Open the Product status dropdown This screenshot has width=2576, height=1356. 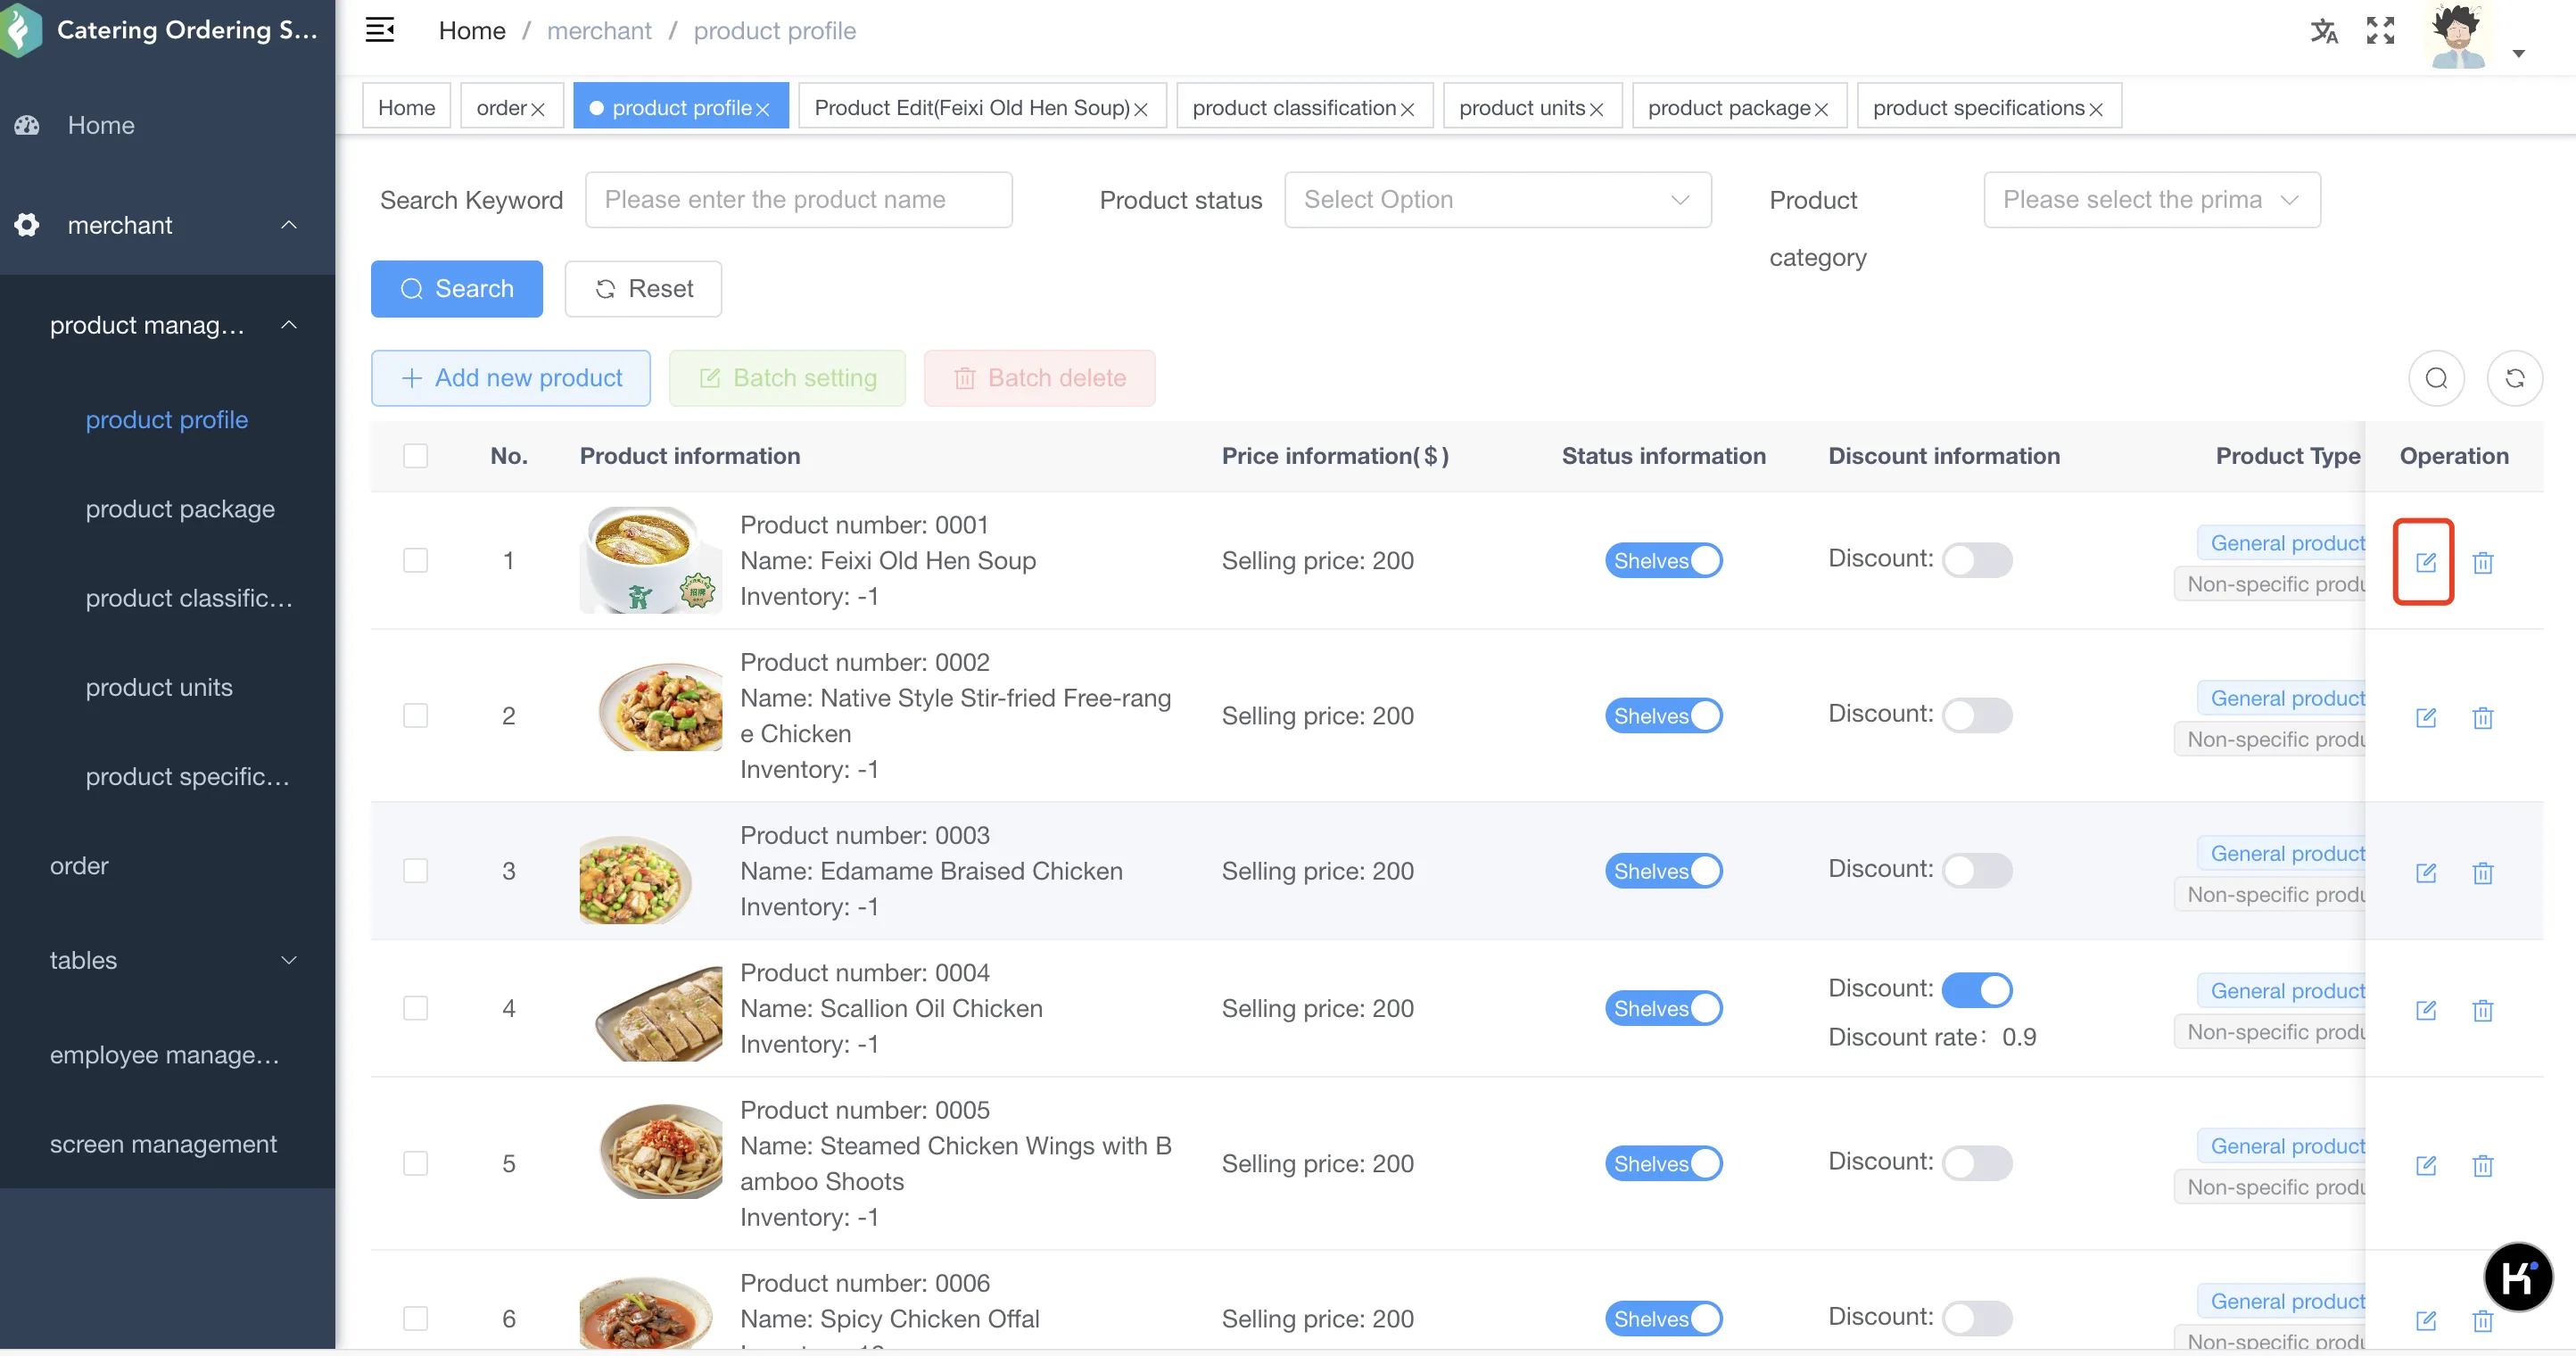pos(1497,200)
